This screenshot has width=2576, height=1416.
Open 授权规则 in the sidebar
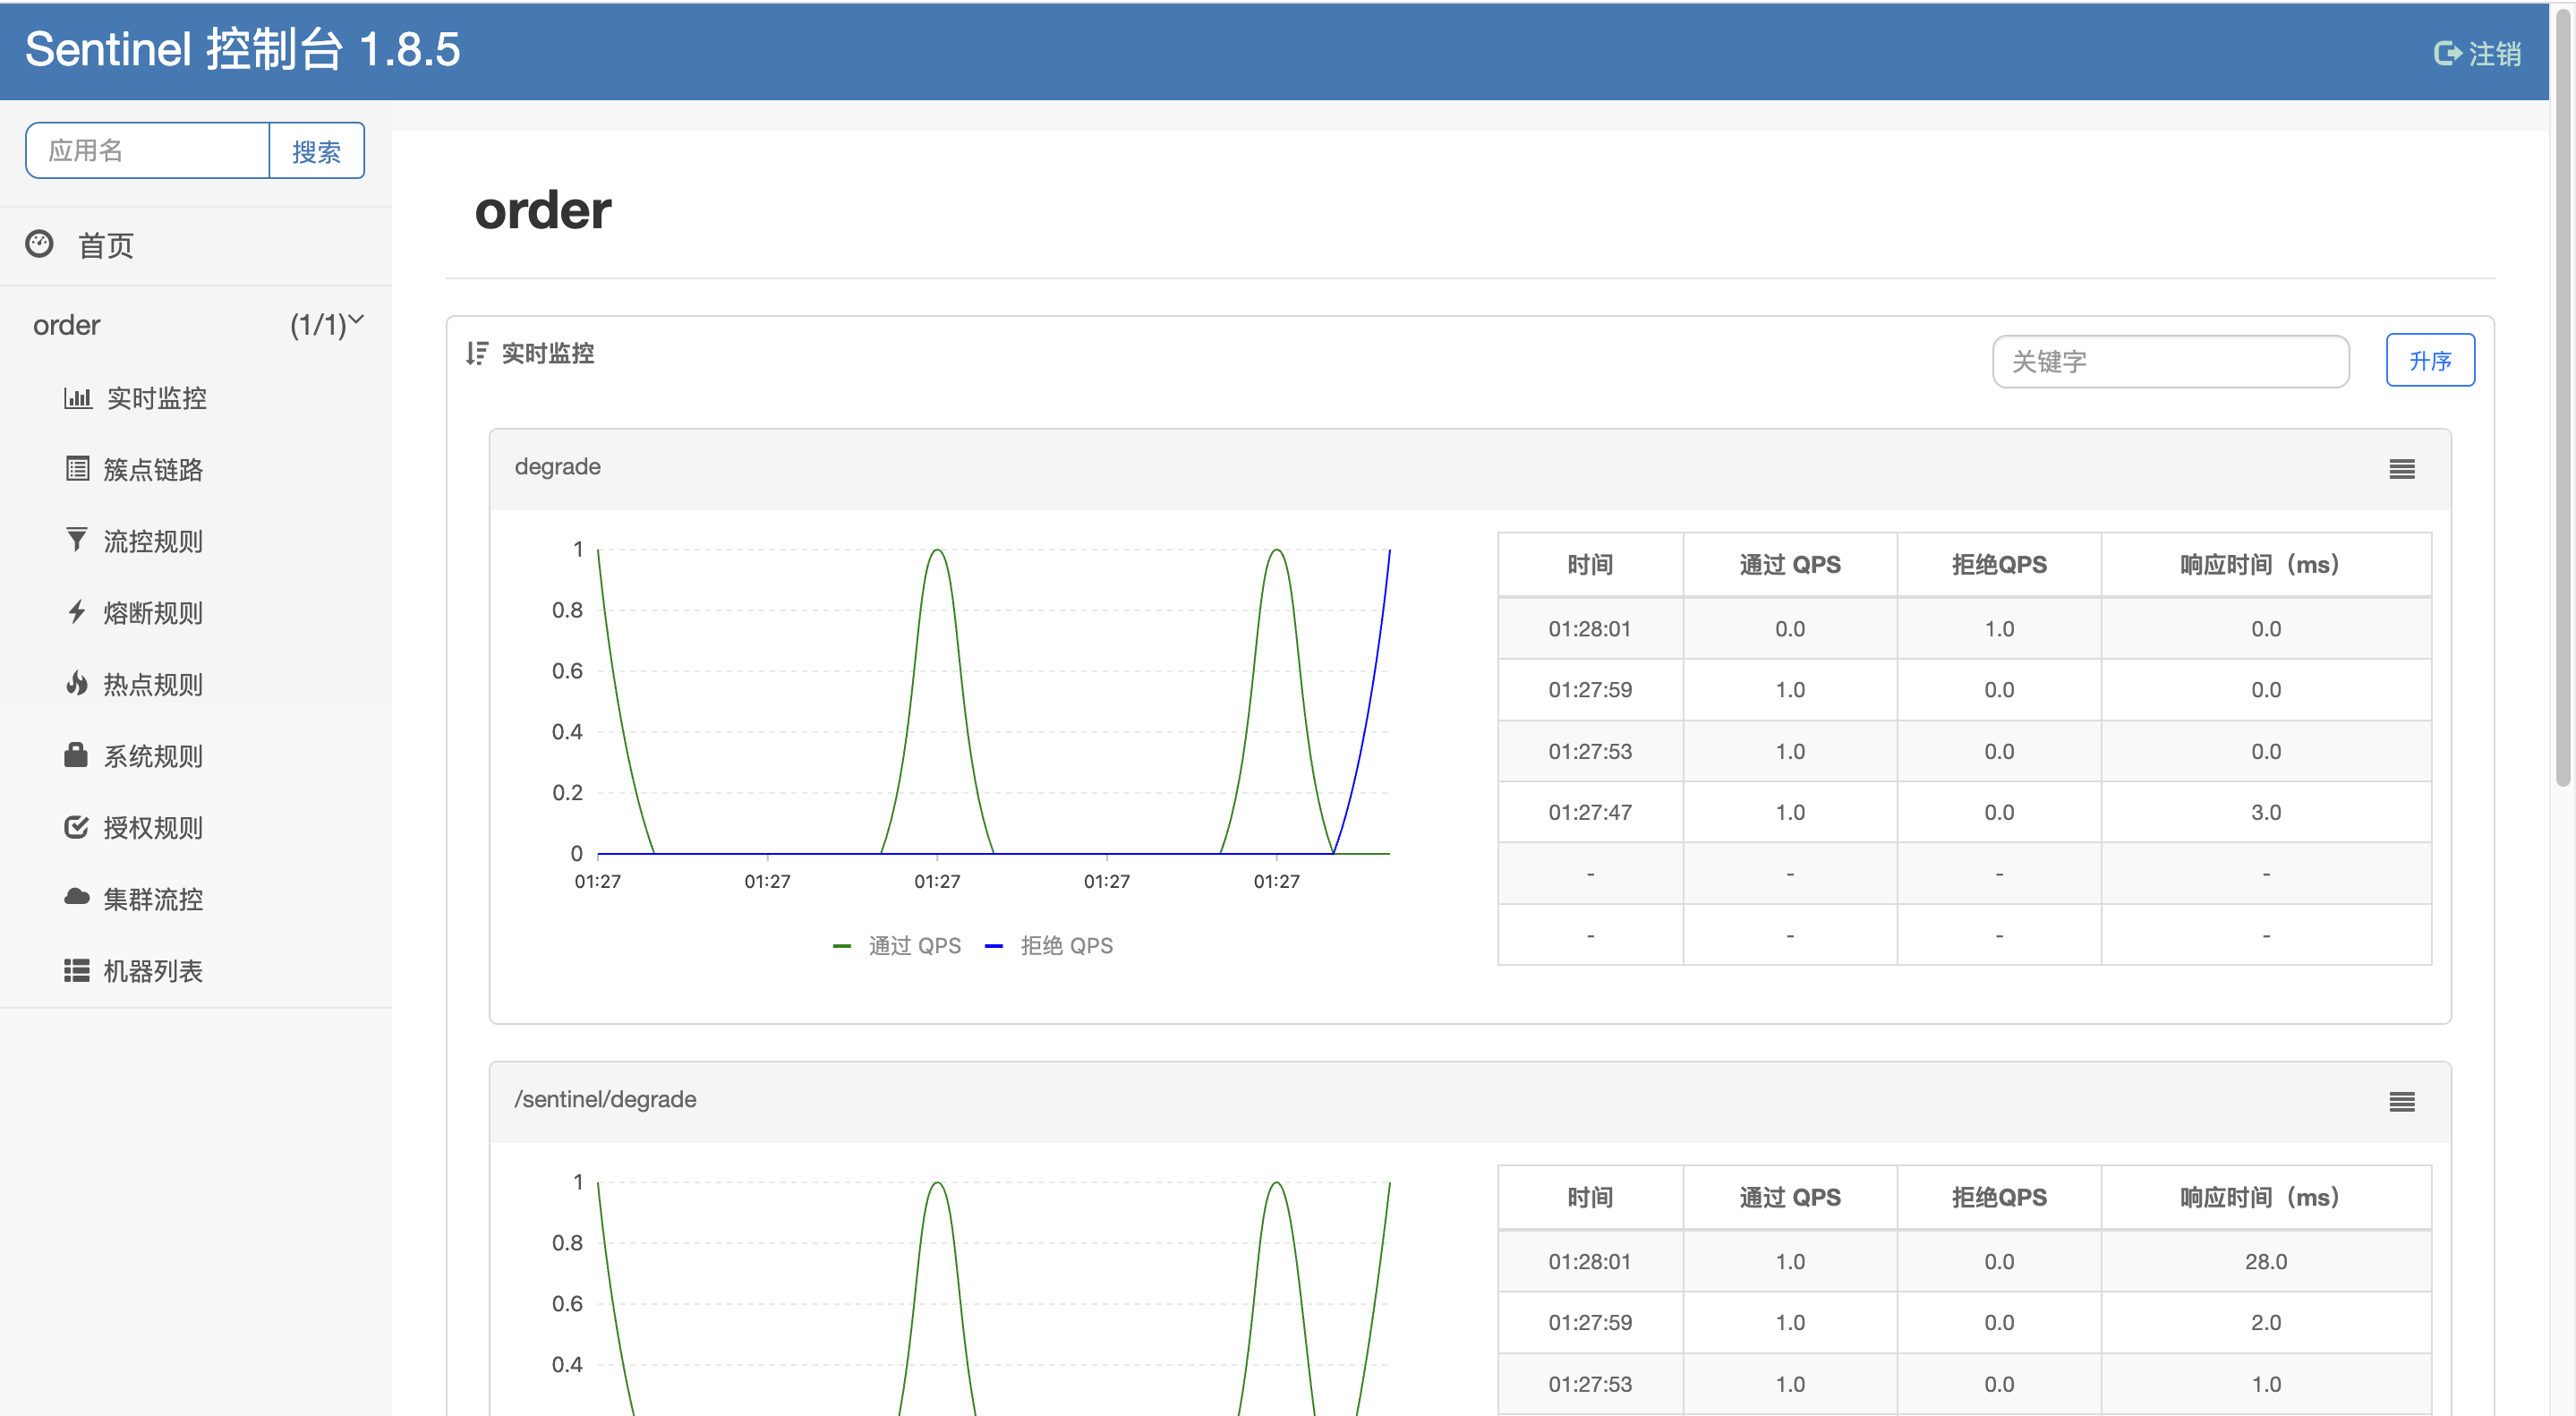[x=152, y=827]
